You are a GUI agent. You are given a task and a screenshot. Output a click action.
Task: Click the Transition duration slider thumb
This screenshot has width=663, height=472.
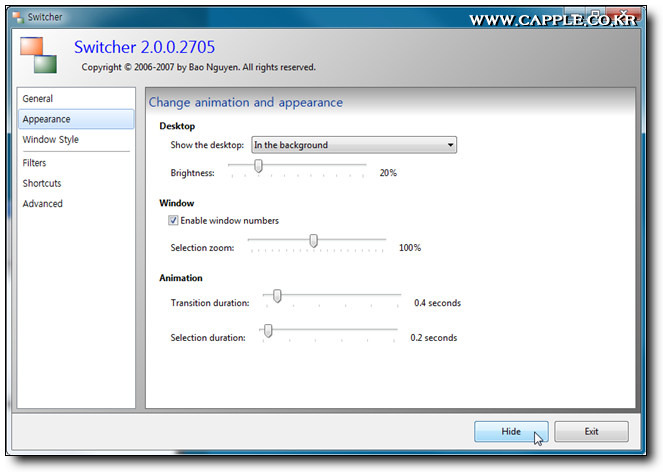pos(277,296)
